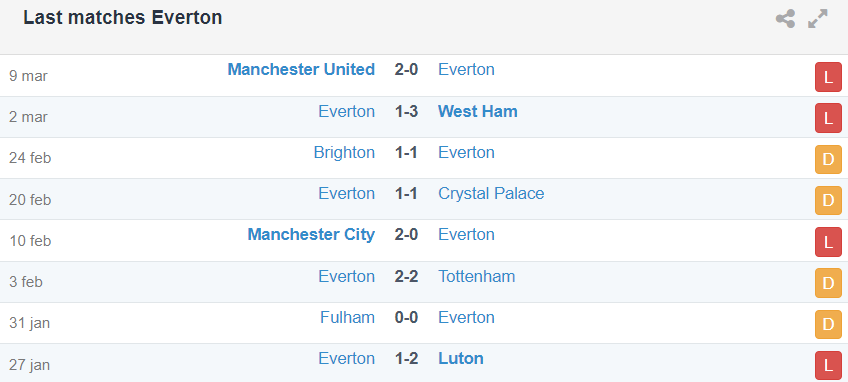This screenshot has width=848, height=382.
Task: Open the Manchester City team link
Action: point(311,235)
